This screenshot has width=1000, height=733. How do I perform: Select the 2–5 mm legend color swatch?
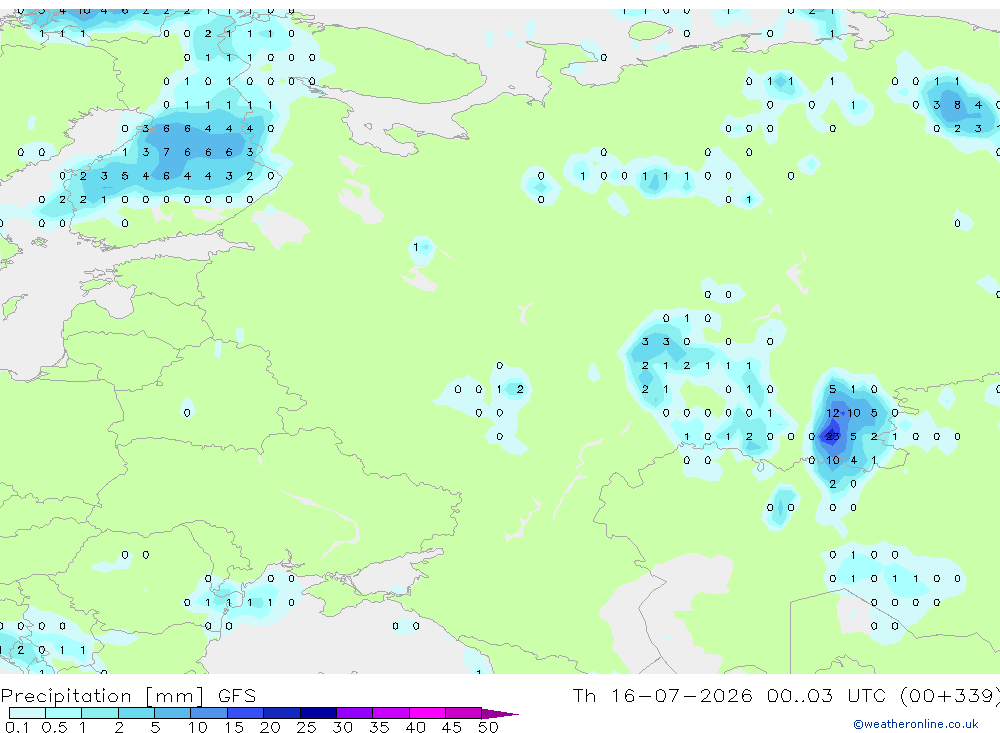[136, 713]
